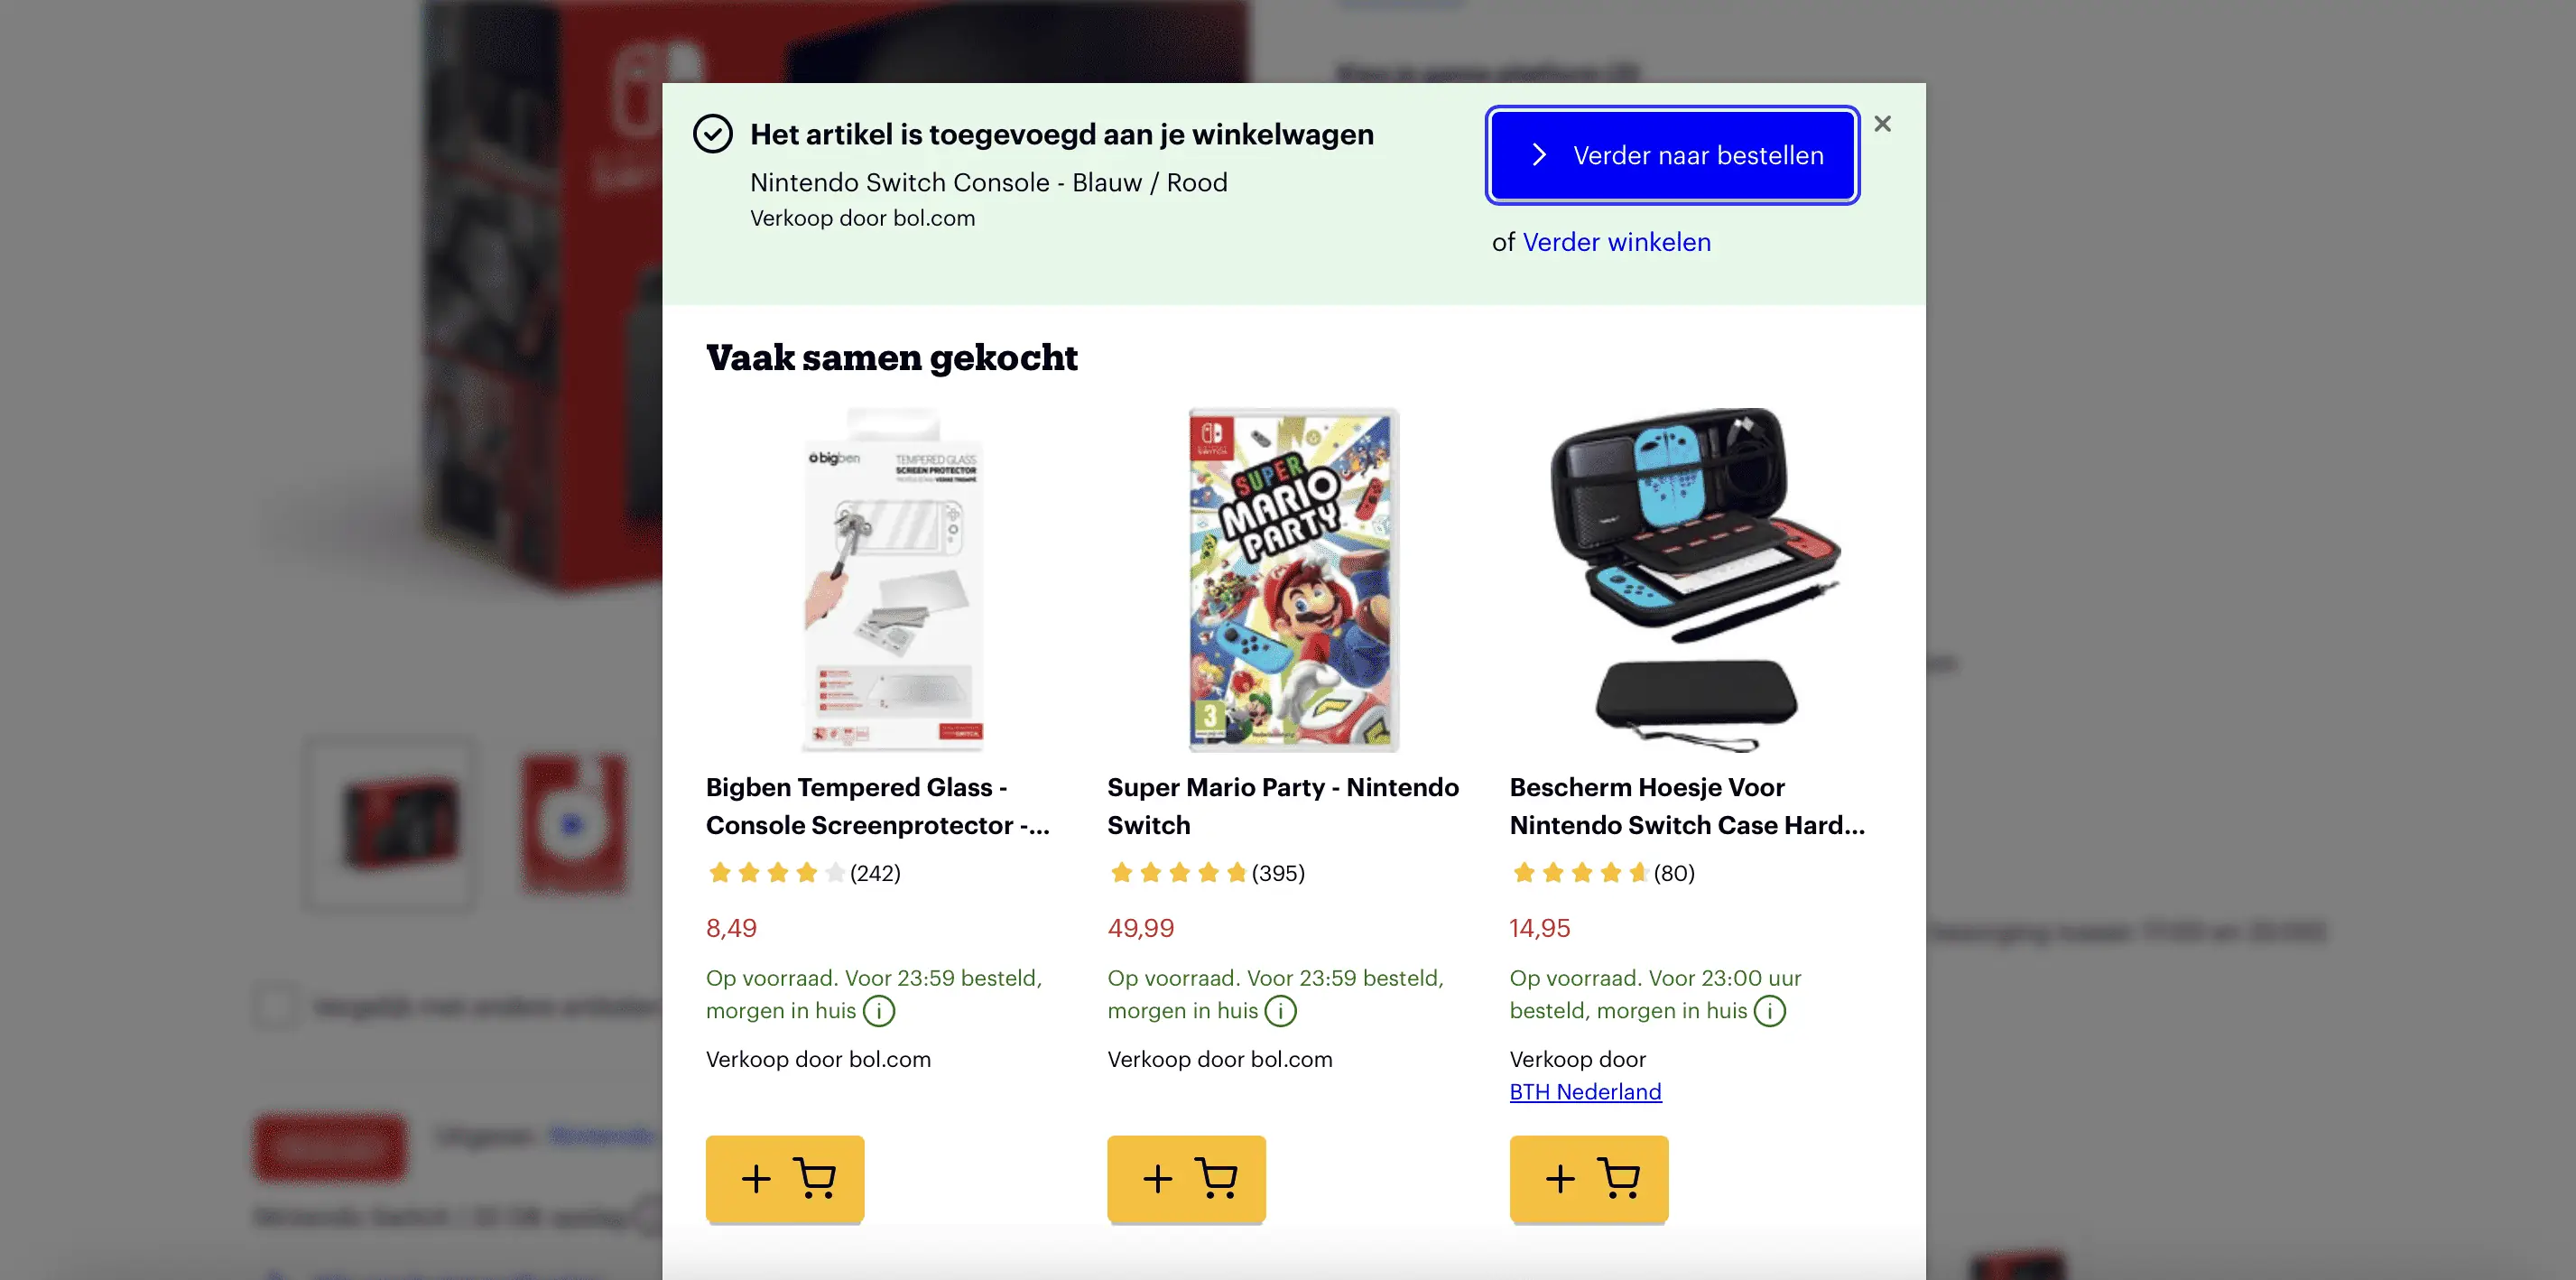Click the Super Mario Party box art image
The height and width of the screenshot is (1280, 2576).
[x=1292, y=580]
